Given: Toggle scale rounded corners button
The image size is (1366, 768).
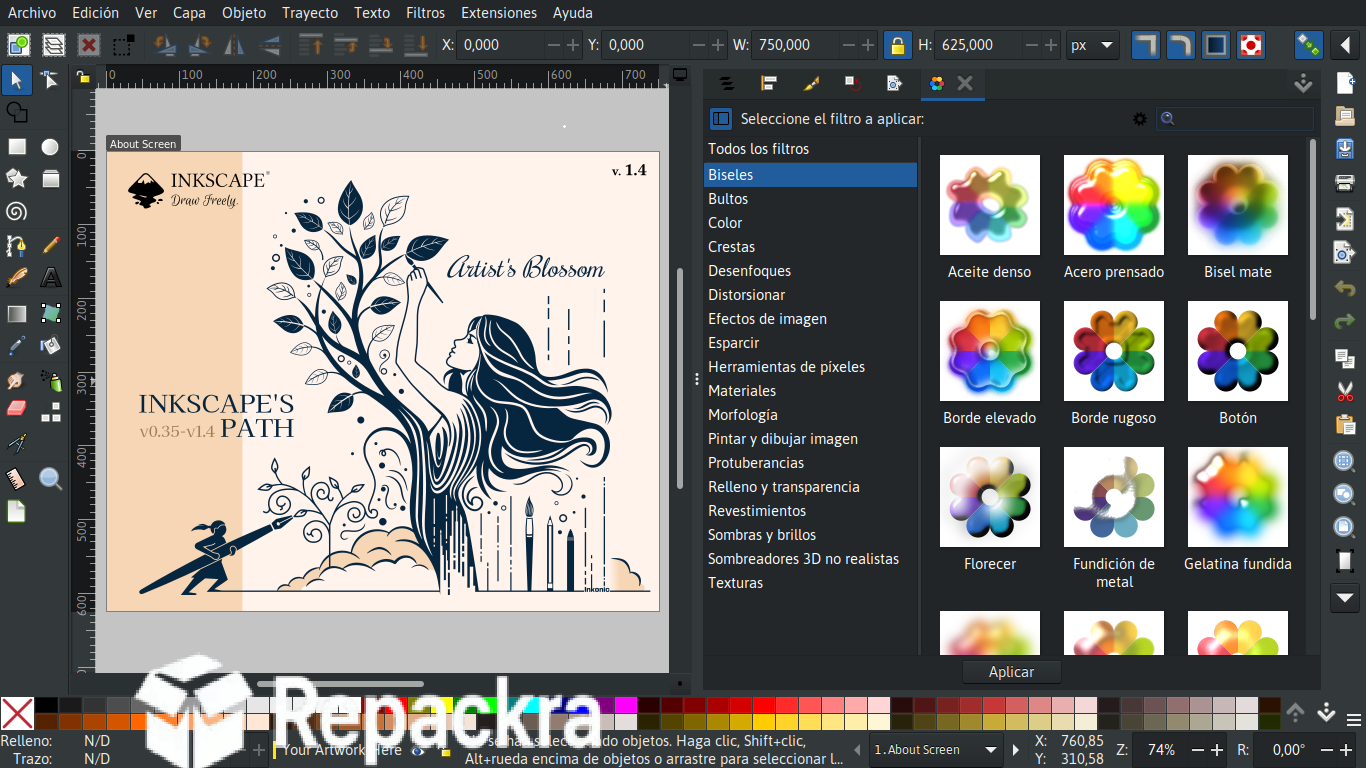Looking at the screenshot, I should pyautogui.click(x=1181, y=45).
